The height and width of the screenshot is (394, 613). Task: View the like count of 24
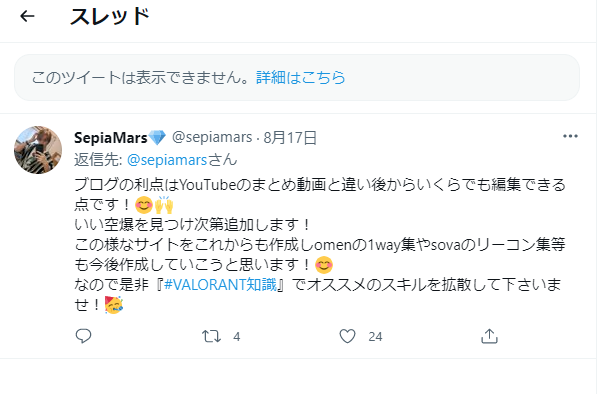pos(375,337)
